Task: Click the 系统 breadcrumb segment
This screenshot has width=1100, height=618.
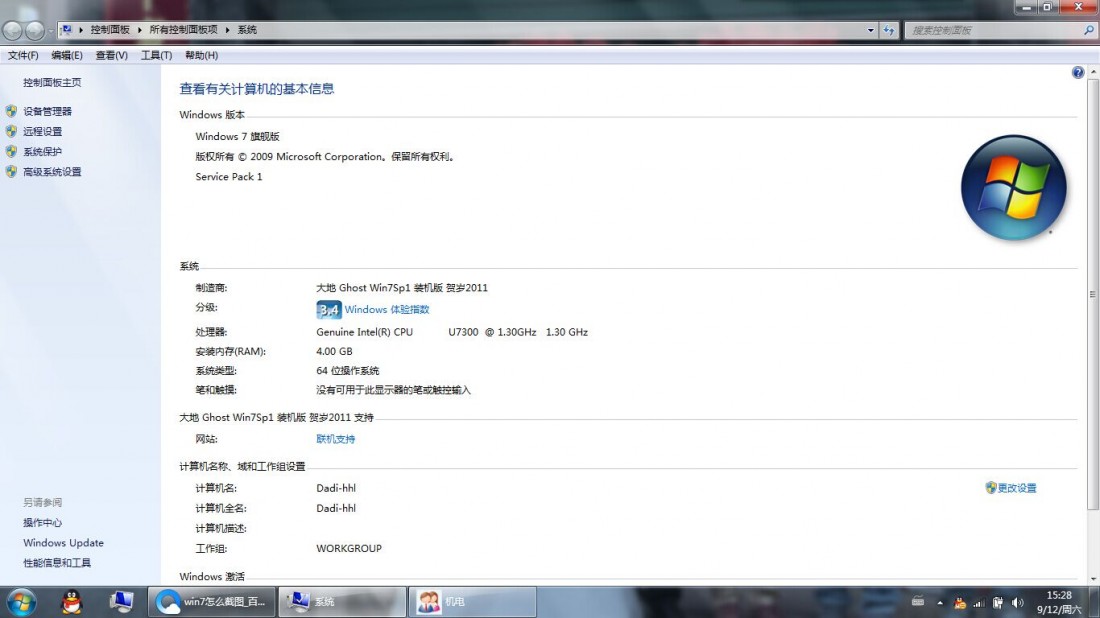Action: point(247,29)
